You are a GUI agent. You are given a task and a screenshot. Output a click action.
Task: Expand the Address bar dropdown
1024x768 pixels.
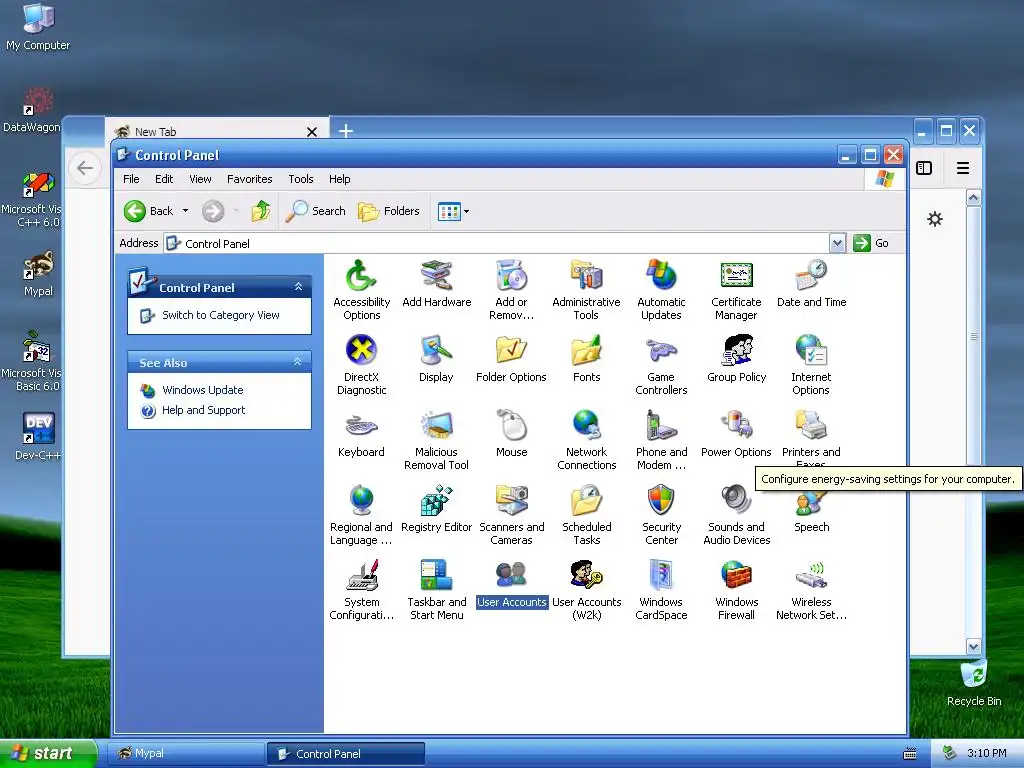tap(837, 244)
